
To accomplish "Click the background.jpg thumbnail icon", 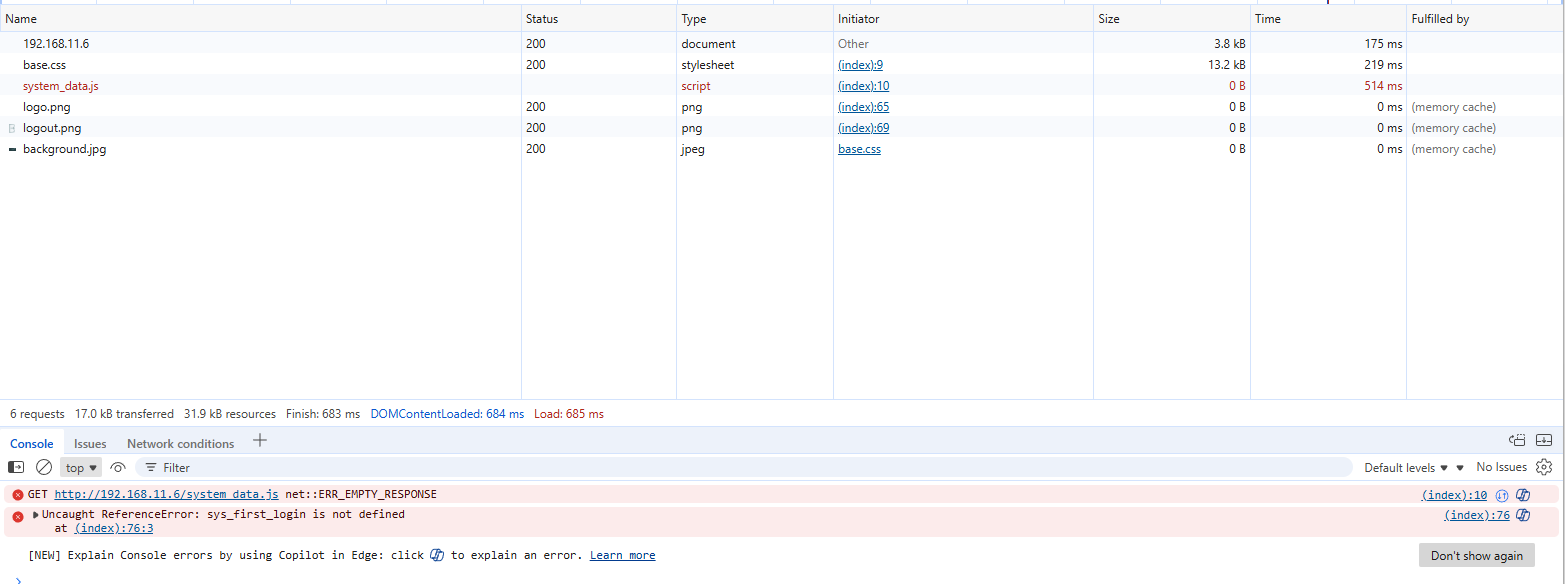I will [x=12, y=149].
